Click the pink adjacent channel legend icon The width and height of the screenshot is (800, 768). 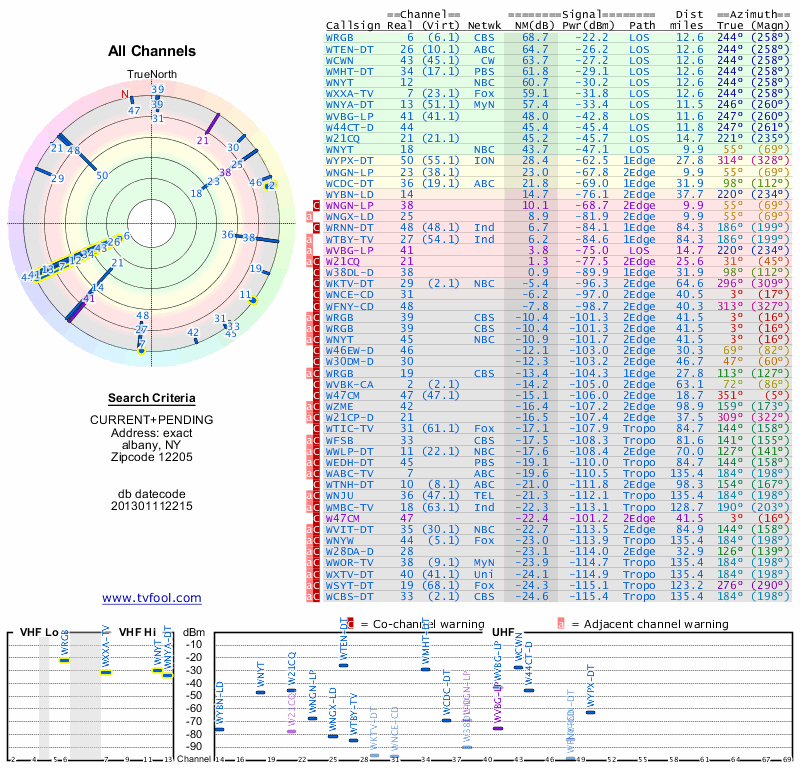[562, 624]
